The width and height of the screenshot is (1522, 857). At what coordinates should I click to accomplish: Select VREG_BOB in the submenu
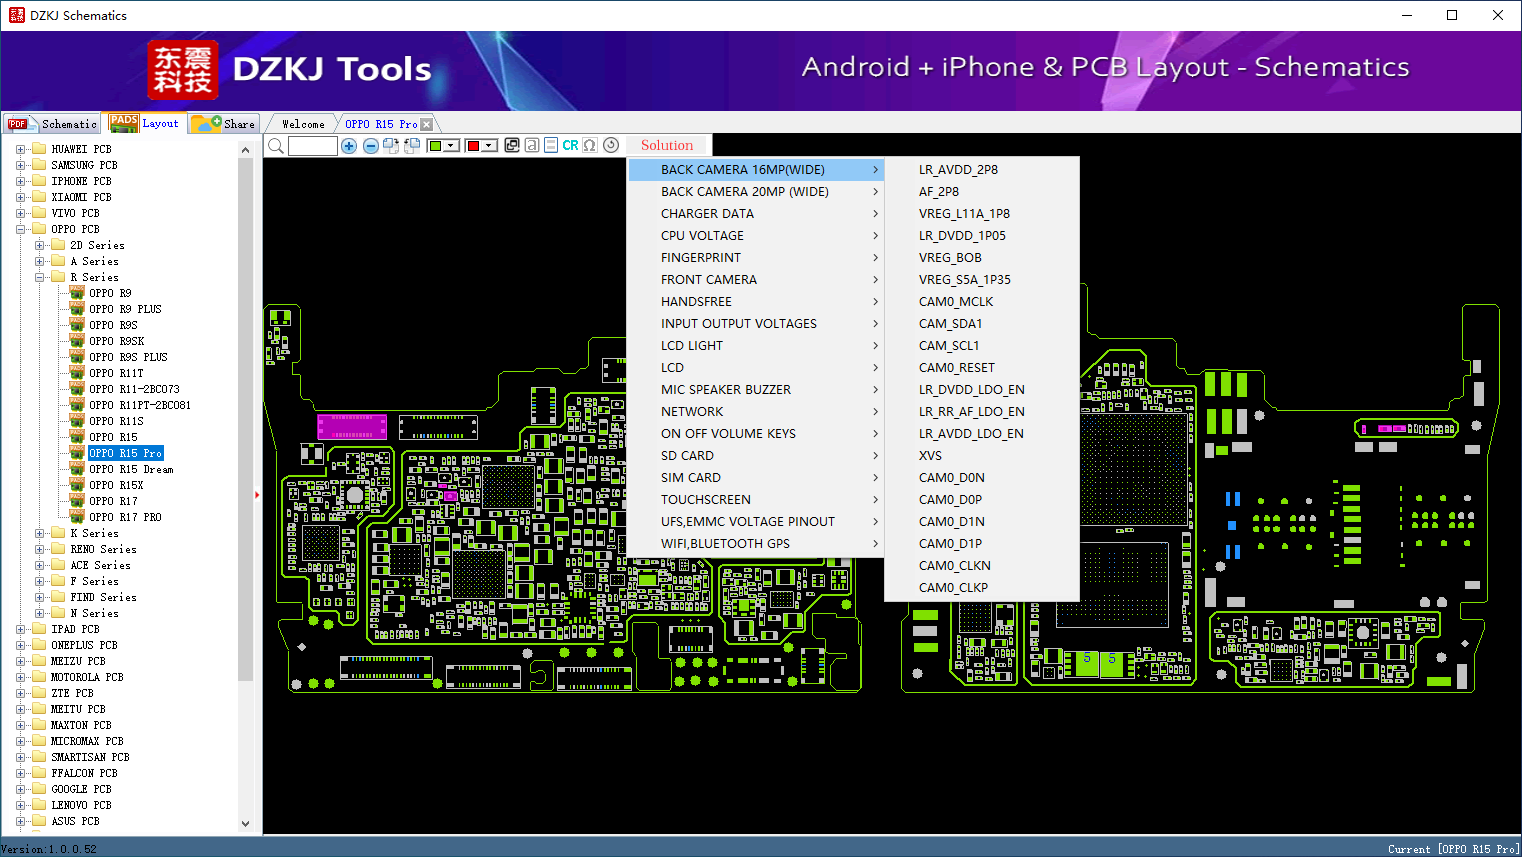[982, 257]
